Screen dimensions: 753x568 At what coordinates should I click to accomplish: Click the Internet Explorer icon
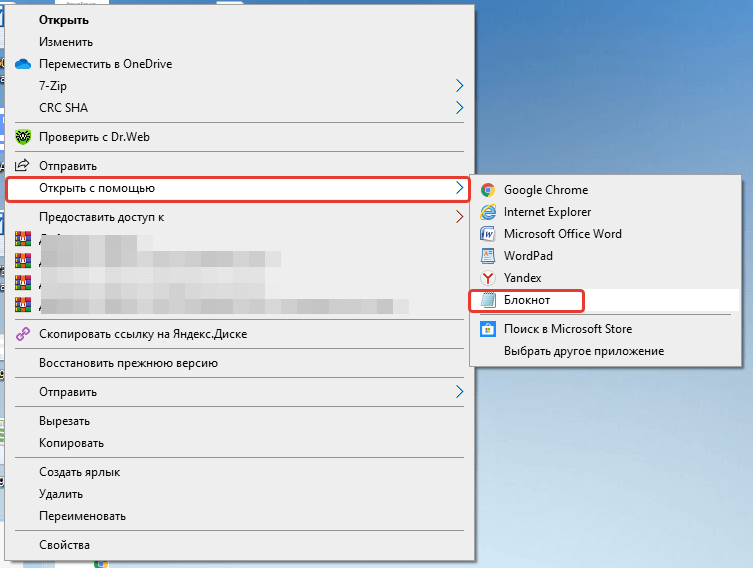point(488,212)
